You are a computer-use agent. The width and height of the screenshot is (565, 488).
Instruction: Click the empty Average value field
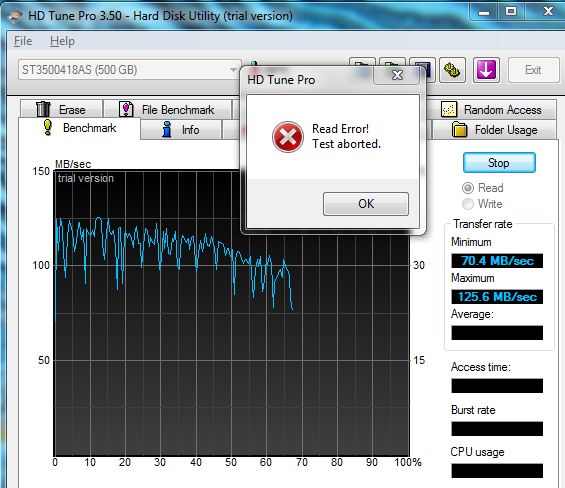point(497,333)
